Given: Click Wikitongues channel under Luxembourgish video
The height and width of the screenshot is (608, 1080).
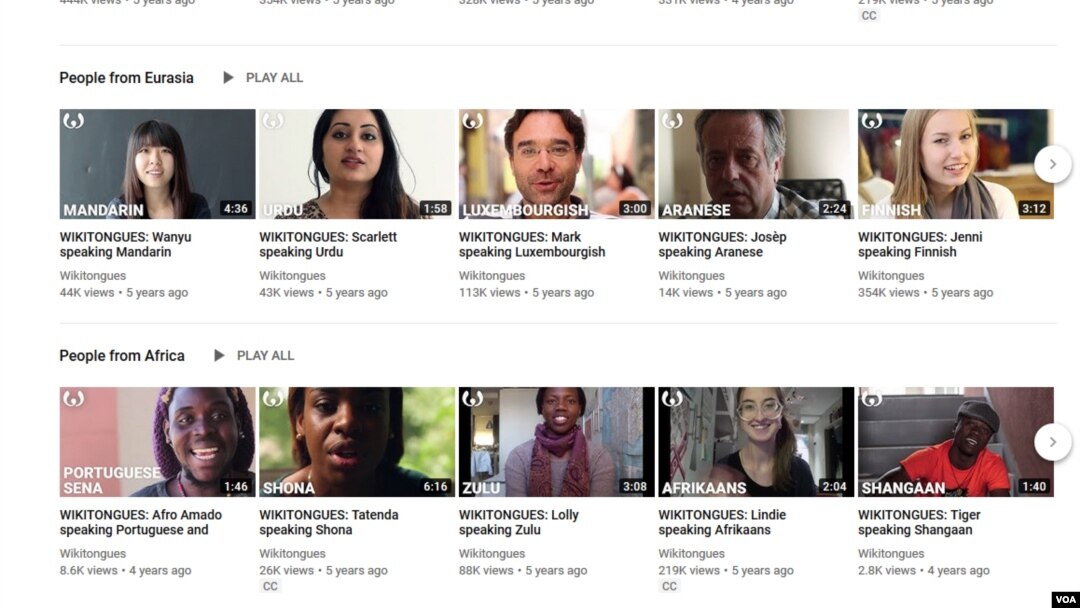Looking at the screenshot, I should (492, 275).
